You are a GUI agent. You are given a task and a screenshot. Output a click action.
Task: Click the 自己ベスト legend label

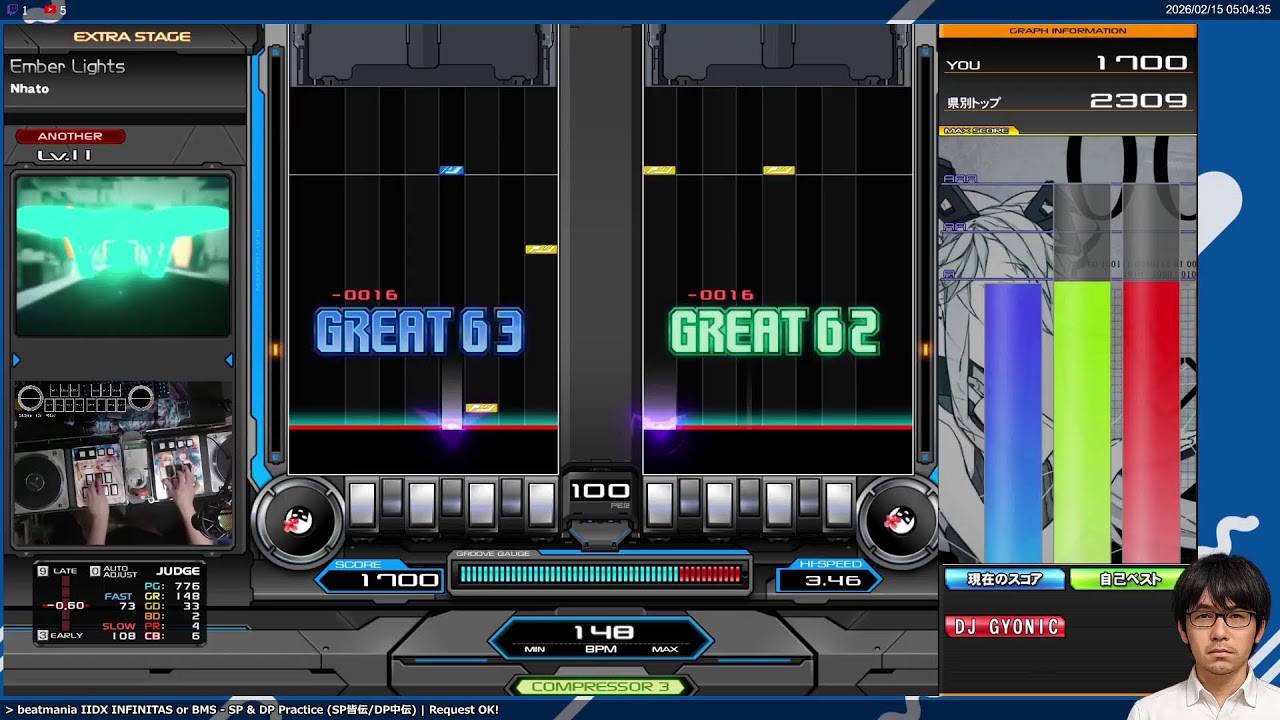[1130, 579]
